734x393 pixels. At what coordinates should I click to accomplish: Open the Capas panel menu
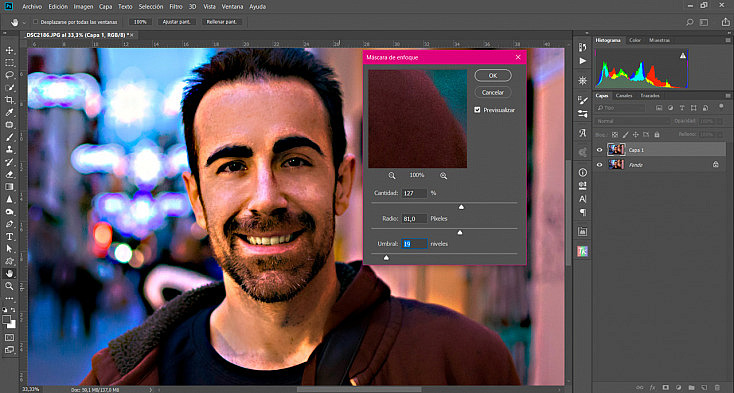[727, 96]
